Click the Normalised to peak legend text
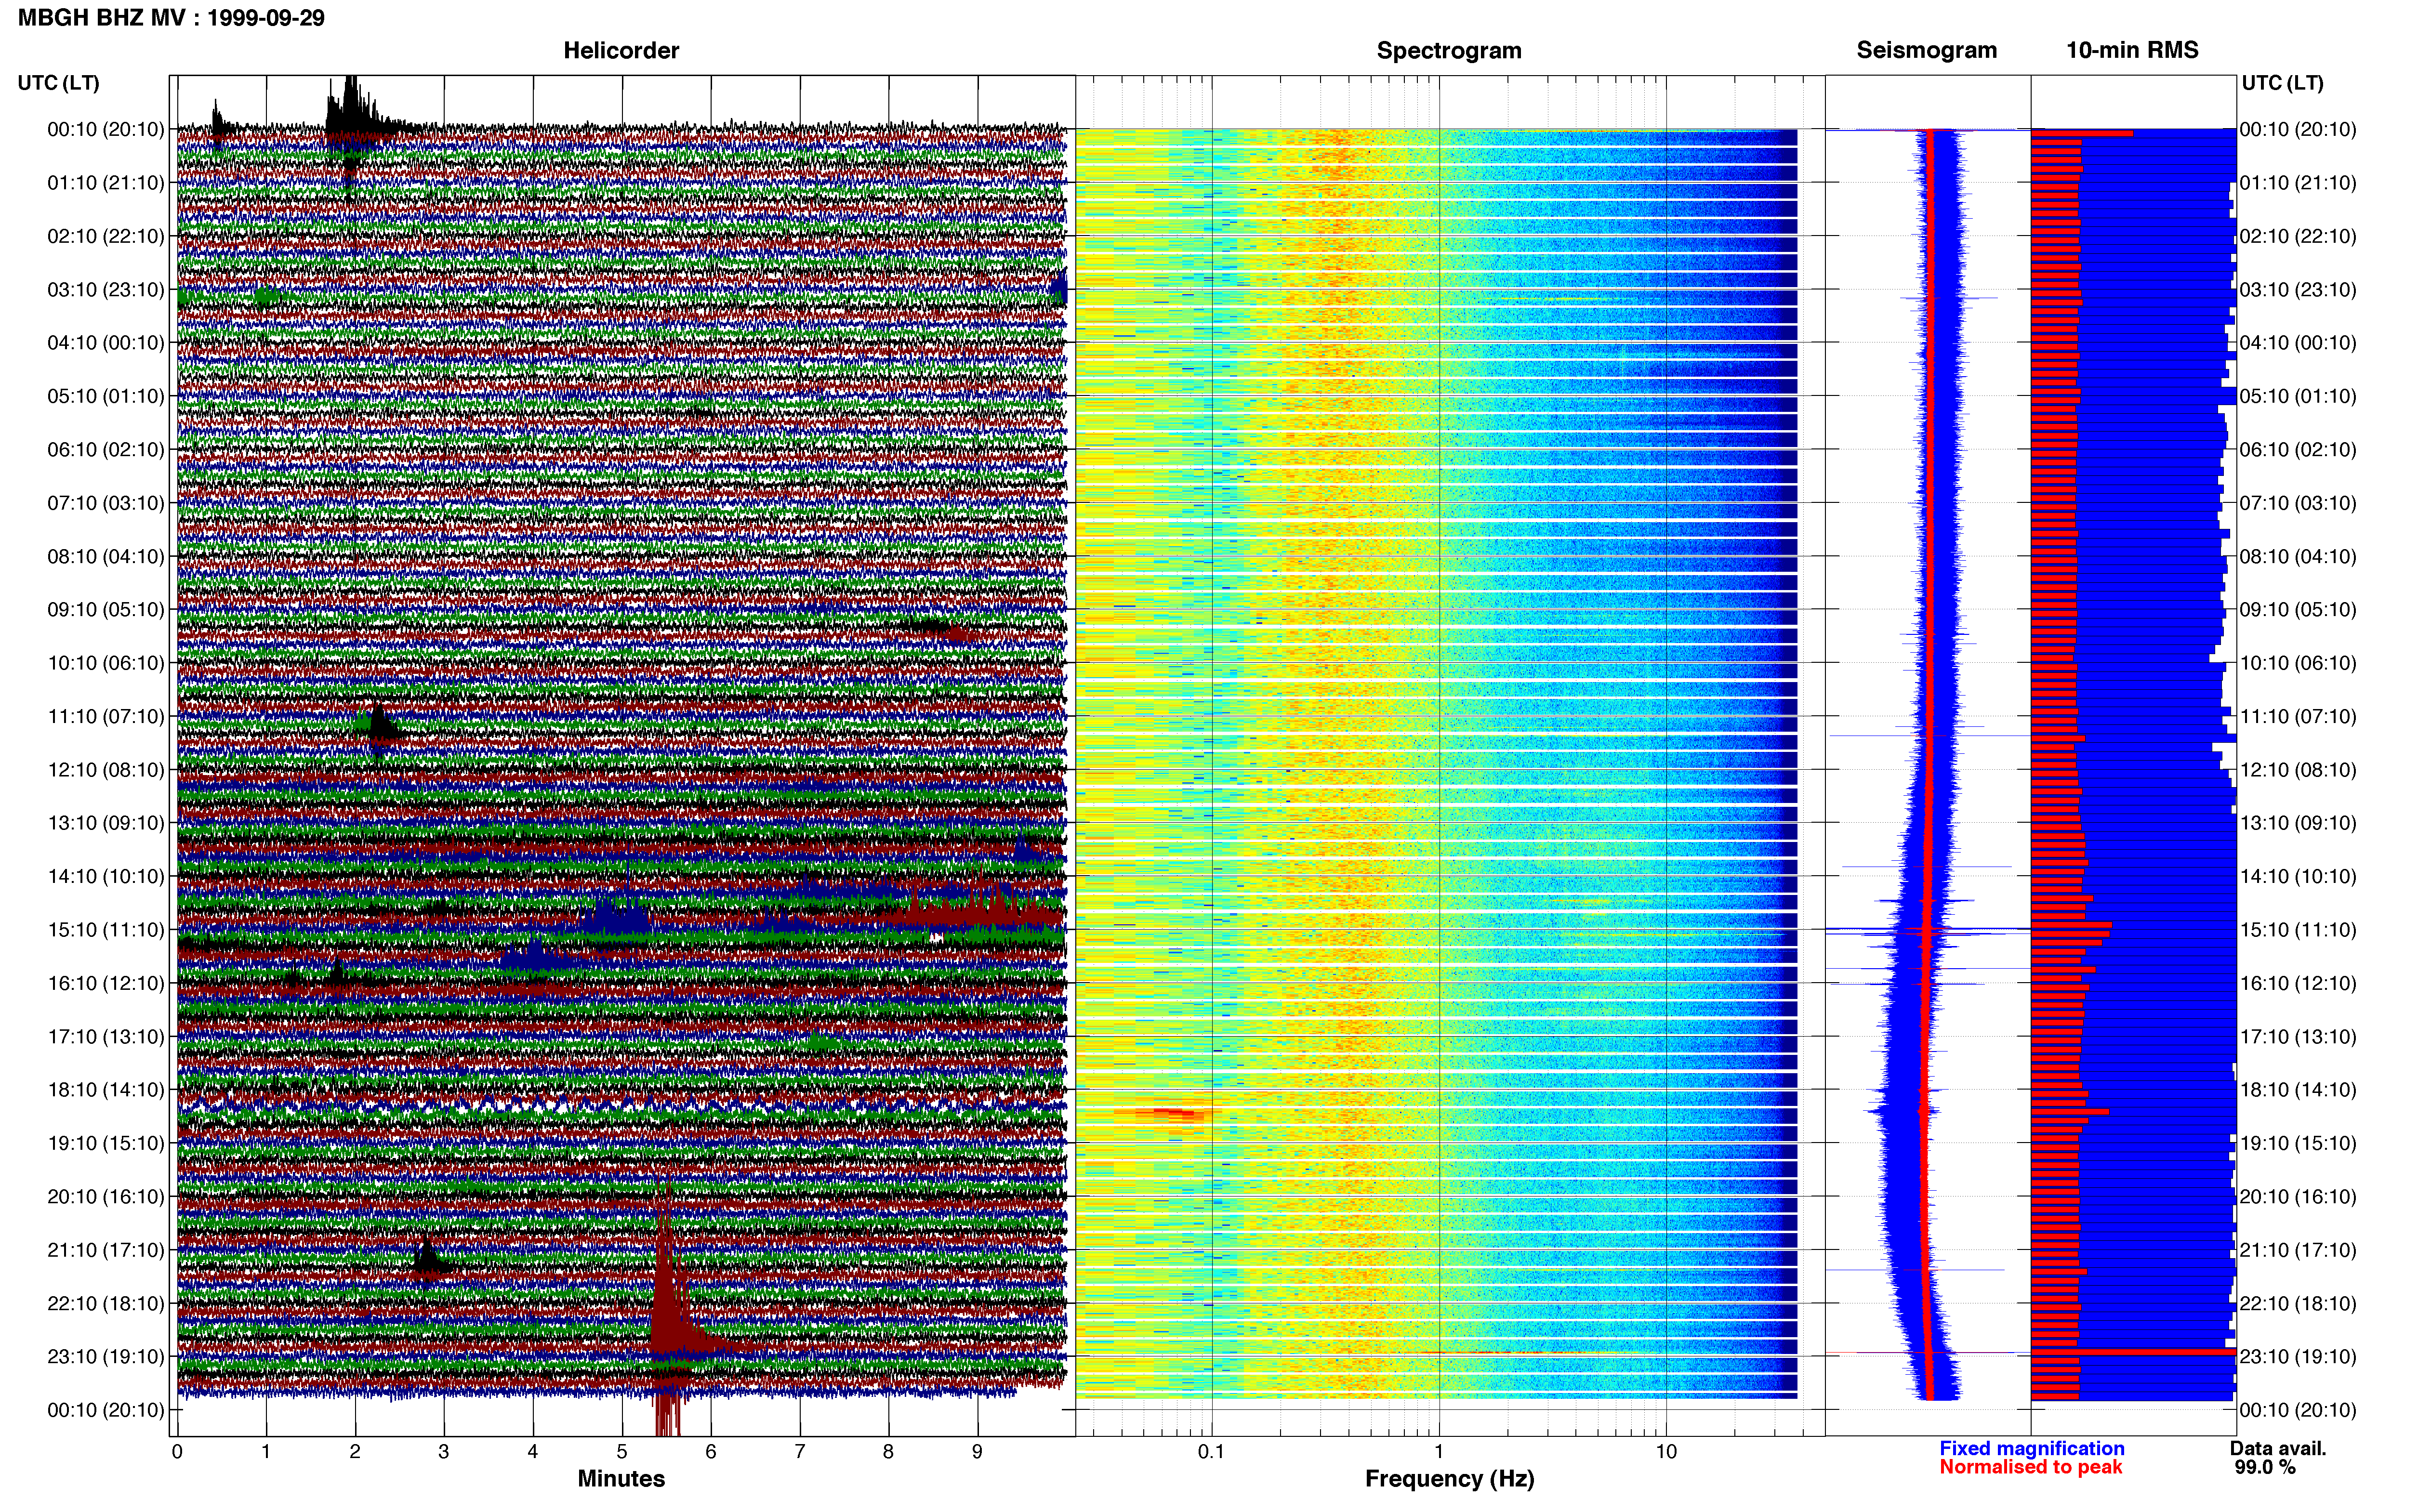 [2030, 1467]
